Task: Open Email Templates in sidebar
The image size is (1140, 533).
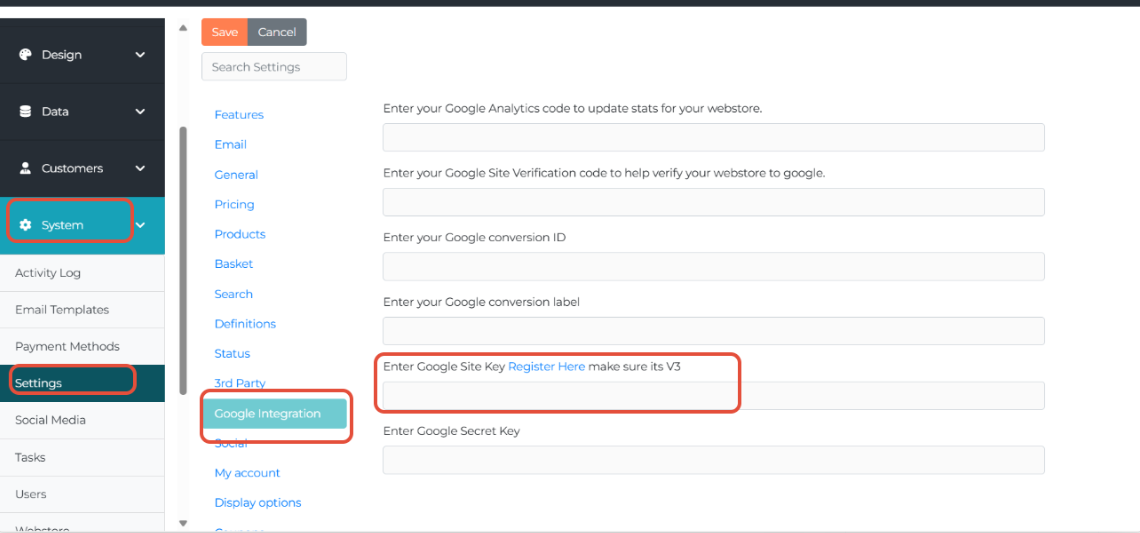Action: tap(82, 310)
